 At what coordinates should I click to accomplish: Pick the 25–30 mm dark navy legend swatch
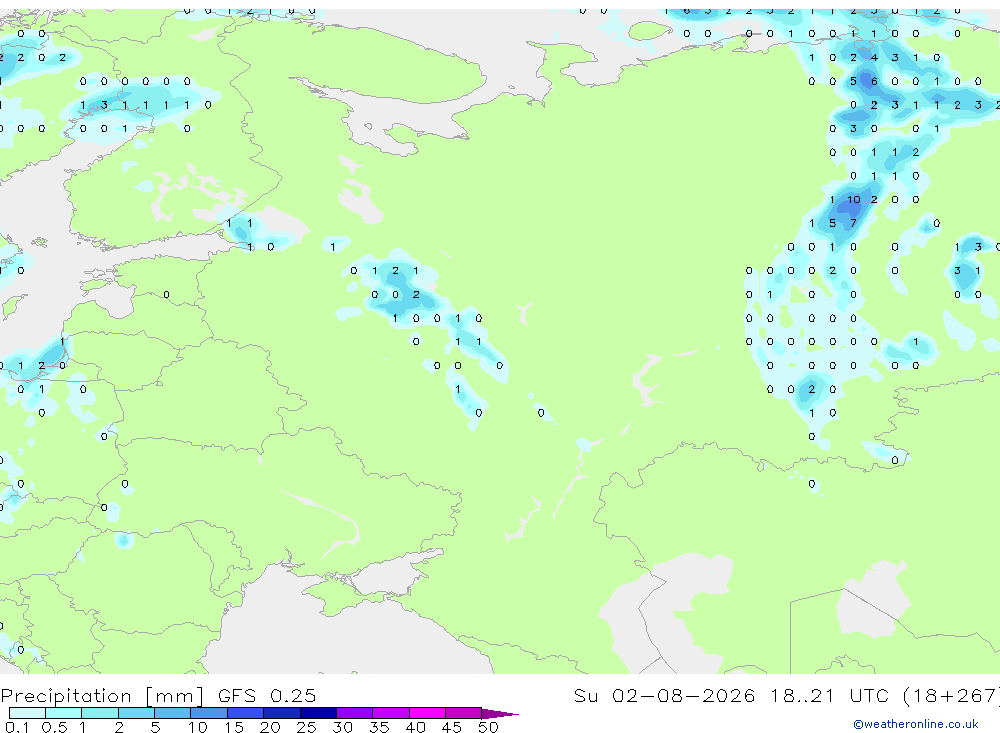(318, 713)
